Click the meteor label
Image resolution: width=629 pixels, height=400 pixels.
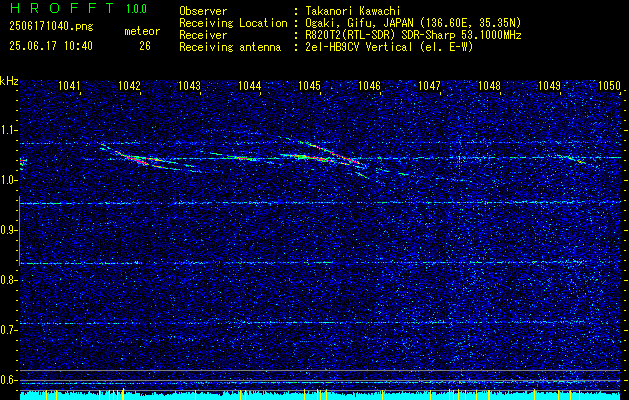[142, 31]
